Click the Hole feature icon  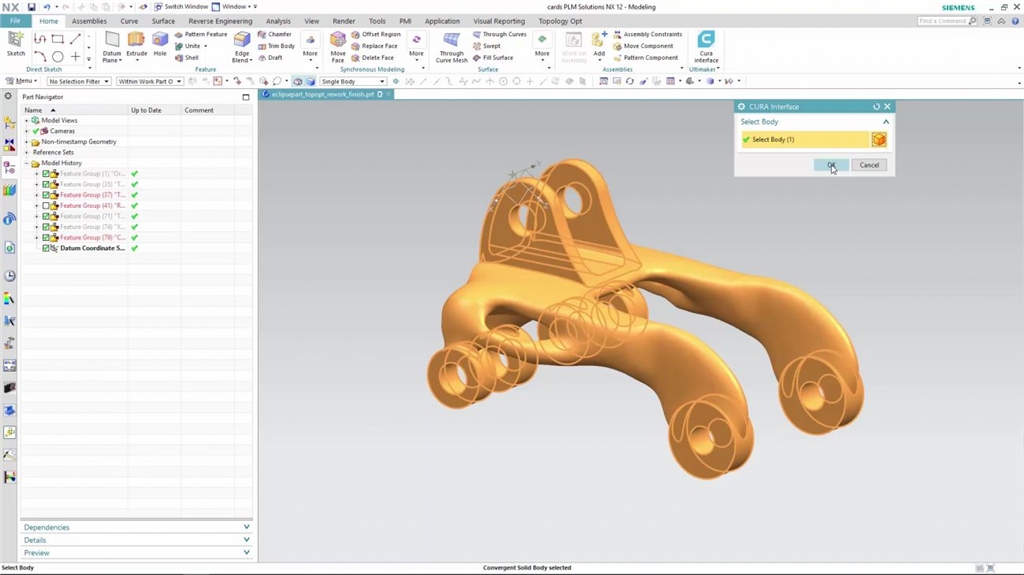[x=160, y=43]
